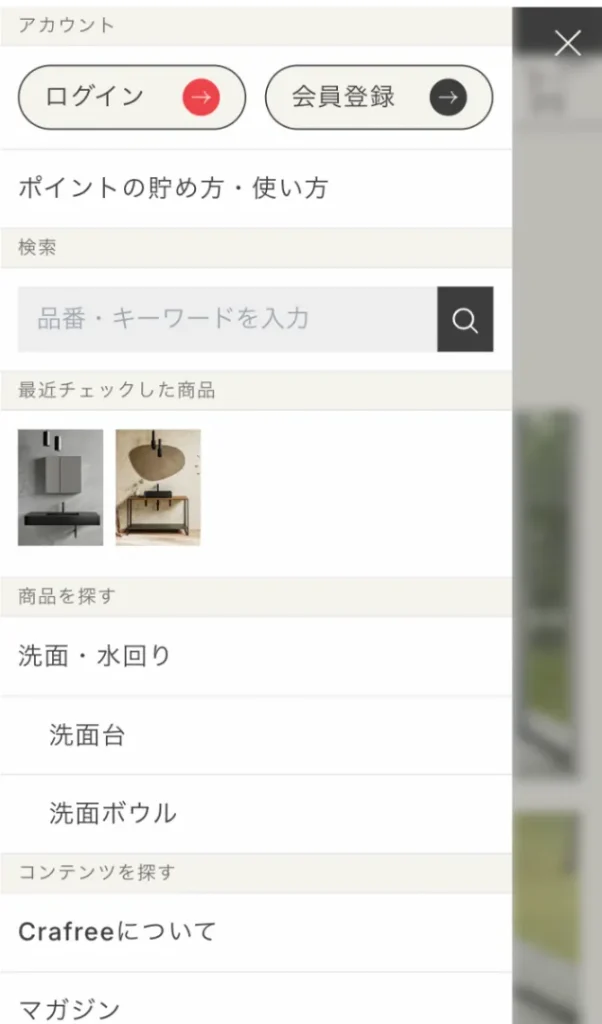This screenshot has width=602, height=1024.
Task: Click the 商品を探す section header
Action: point(256,597)
